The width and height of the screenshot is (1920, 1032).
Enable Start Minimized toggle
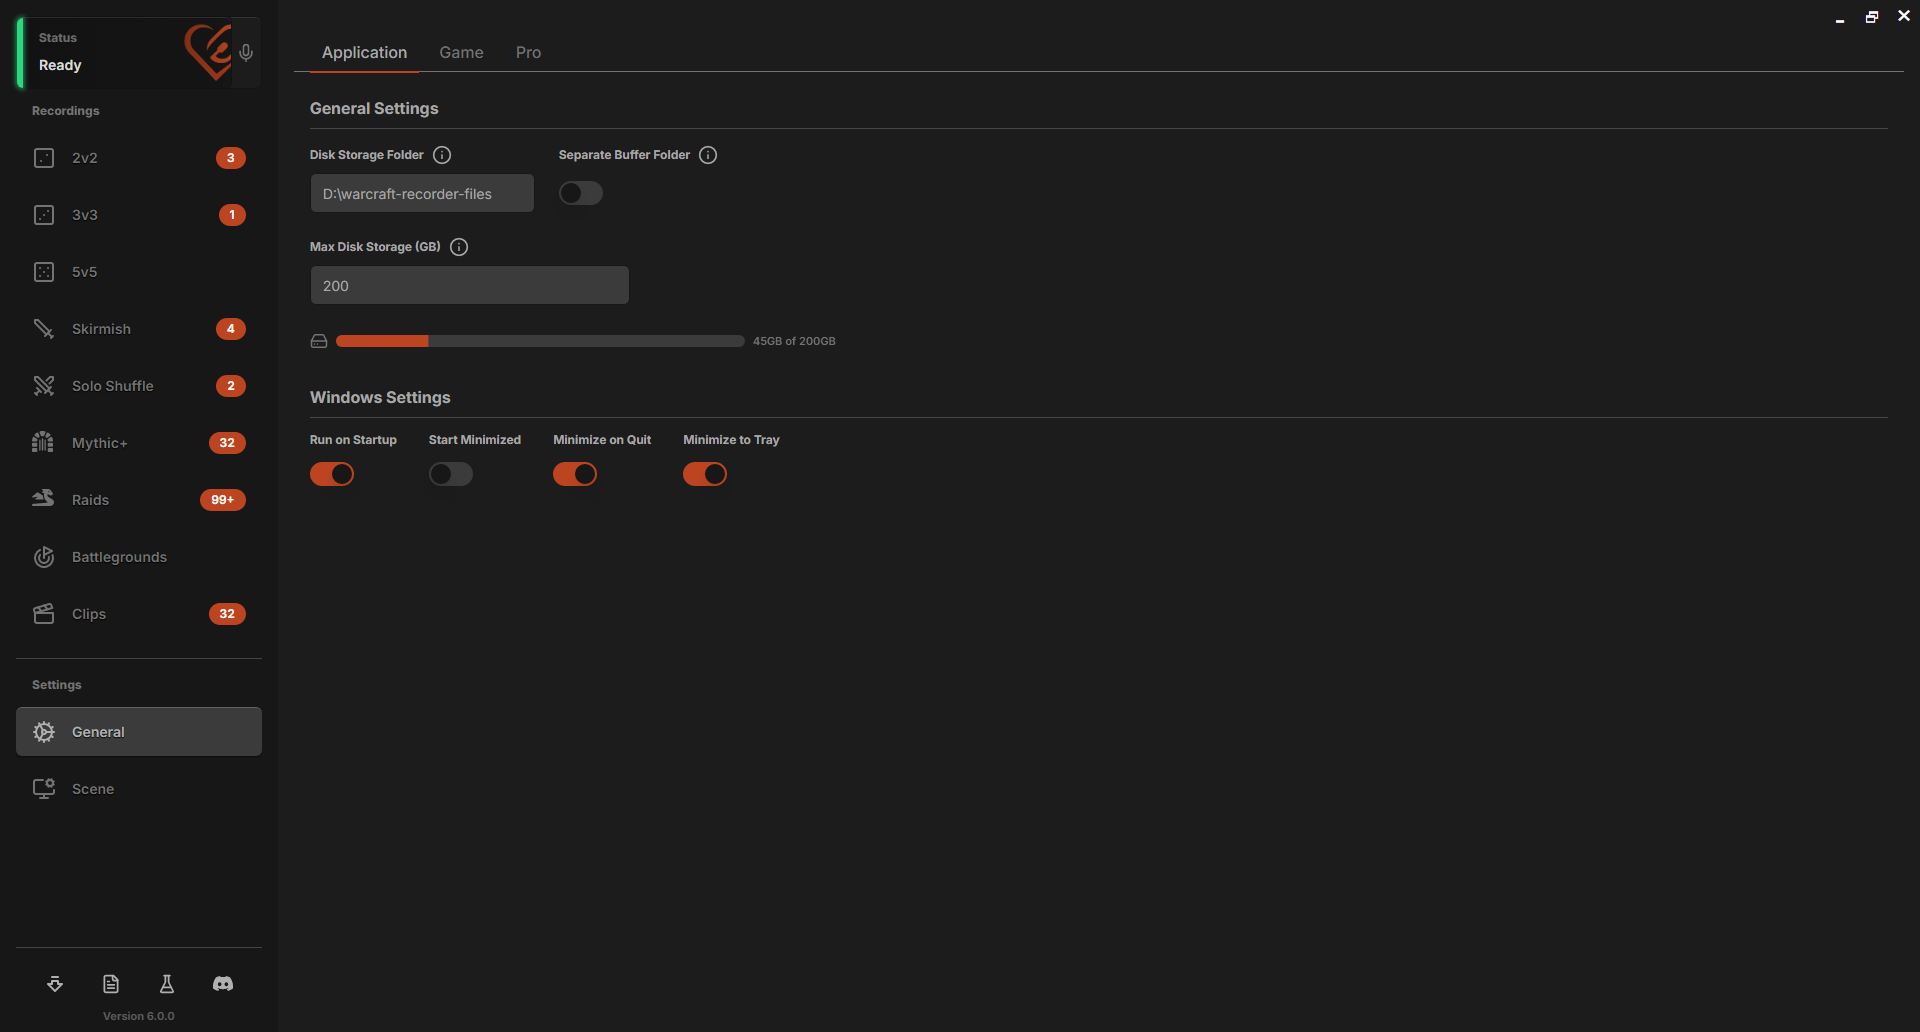click(451, 474)
